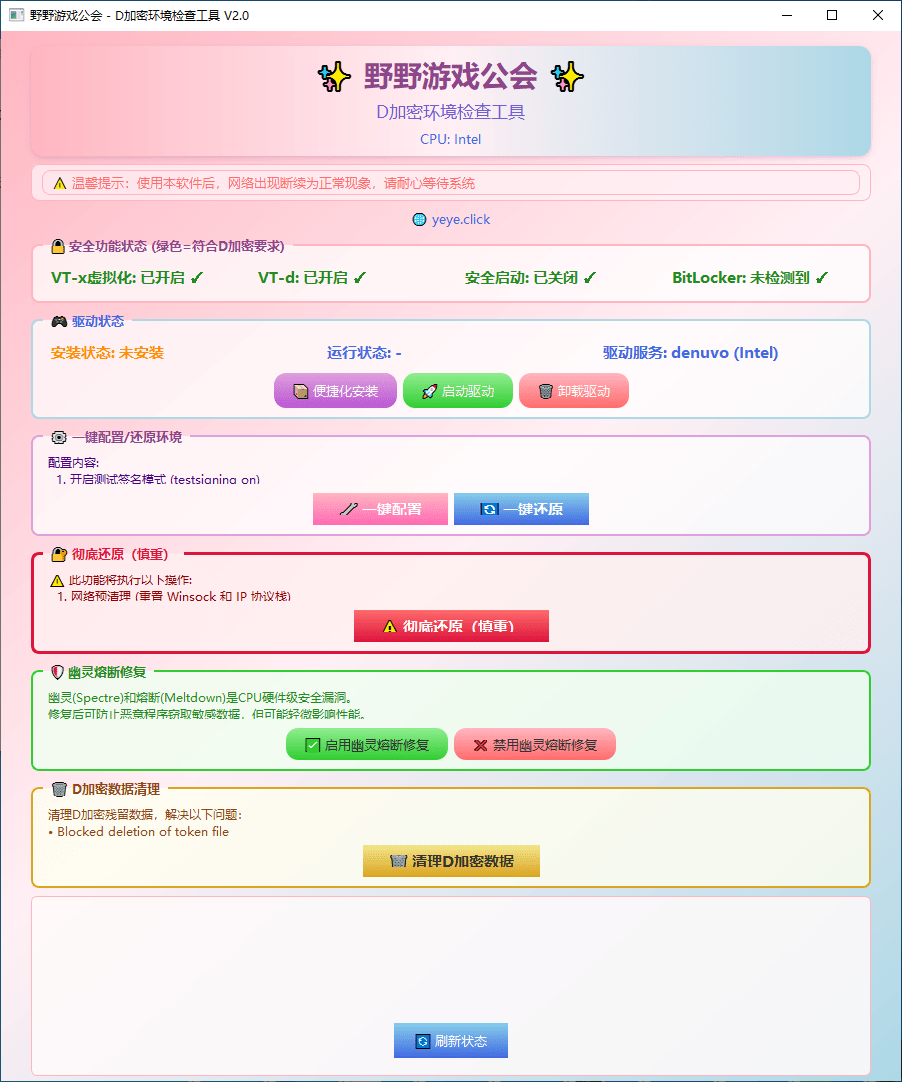Viewport: 902px width, 1082px height.
Task: Click the 清理D加密数据 button
Action: click(x=451, y=861)
